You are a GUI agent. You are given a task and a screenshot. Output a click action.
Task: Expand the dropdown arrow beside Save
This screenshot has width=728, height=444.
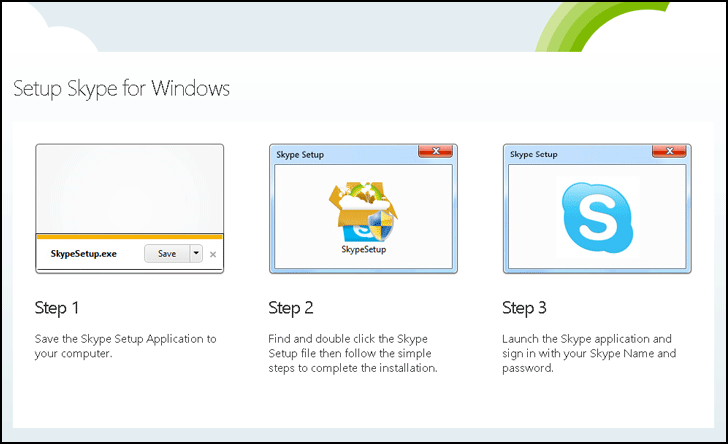[196, 254]
